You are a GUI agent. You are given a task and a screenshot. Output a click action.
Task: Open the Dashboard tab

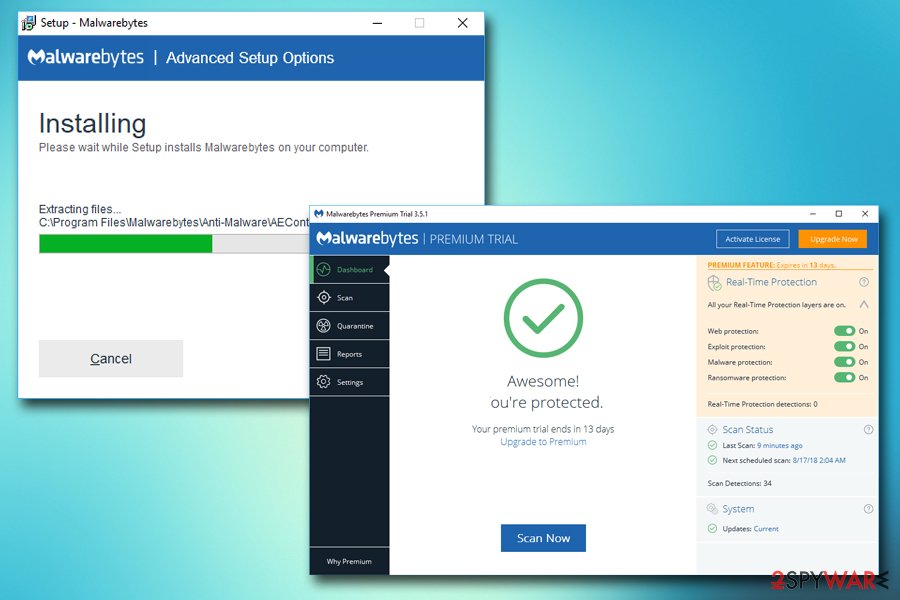click(x=350, y=269)
